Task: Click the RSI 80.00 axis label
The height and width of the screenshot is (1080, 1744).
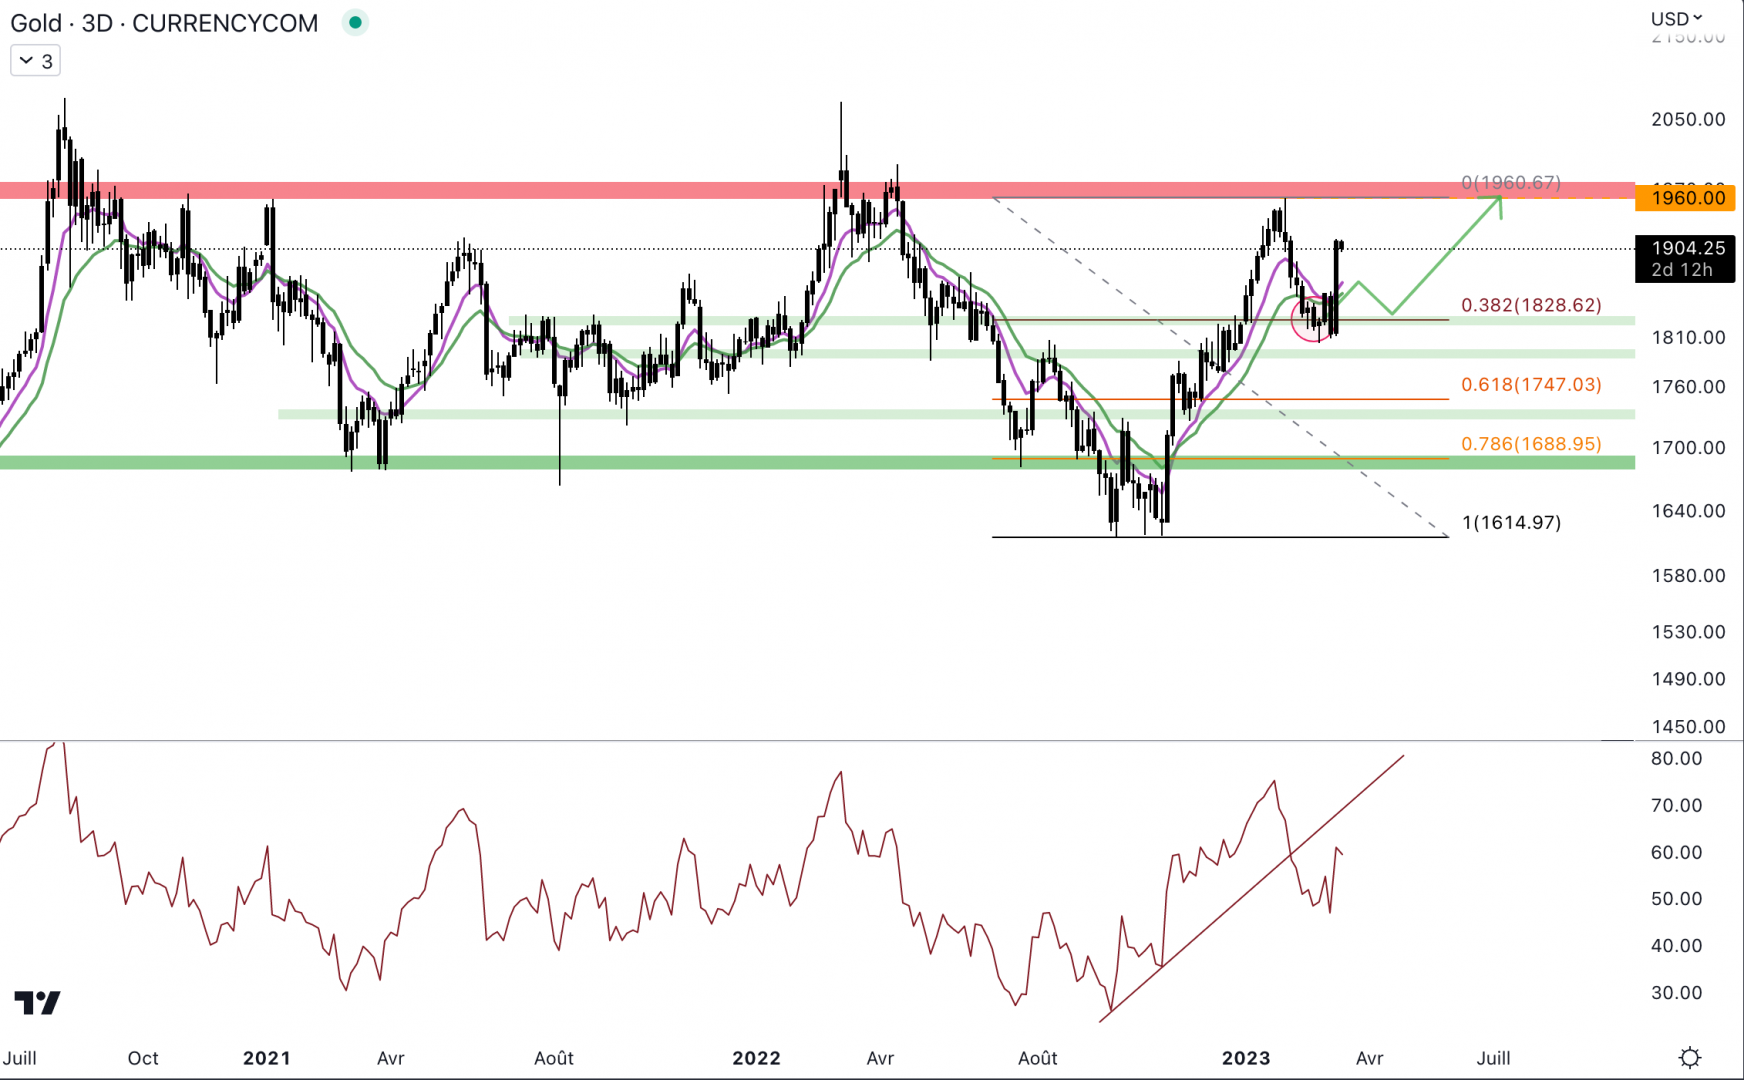Action: point(1676,758)
